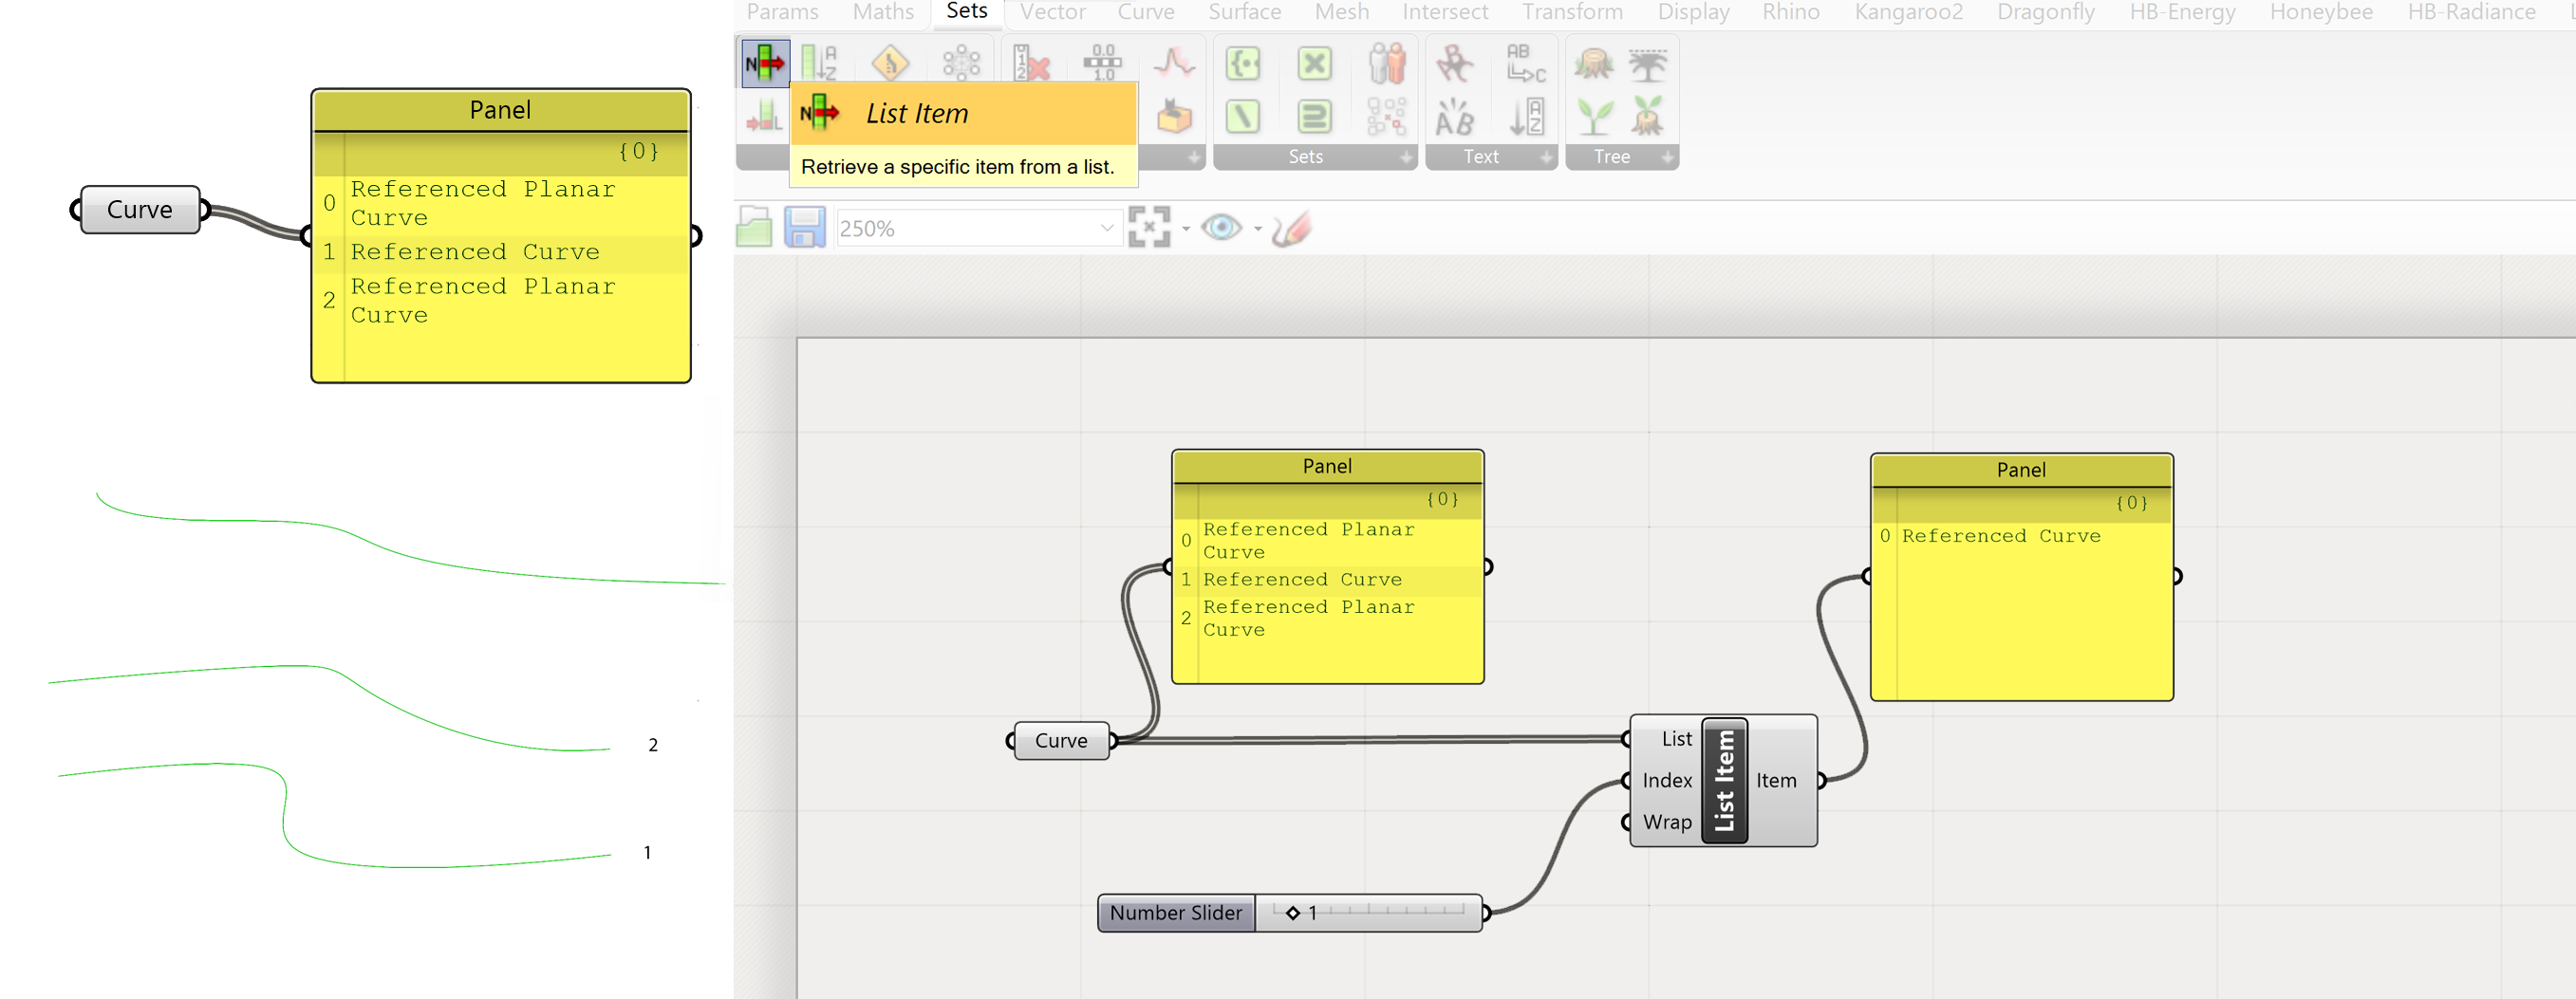The height and width of the screenshot is (999, 2576).
Task: Click the Zoom Extents icon above the canvas
Action: click(1150, 227)
